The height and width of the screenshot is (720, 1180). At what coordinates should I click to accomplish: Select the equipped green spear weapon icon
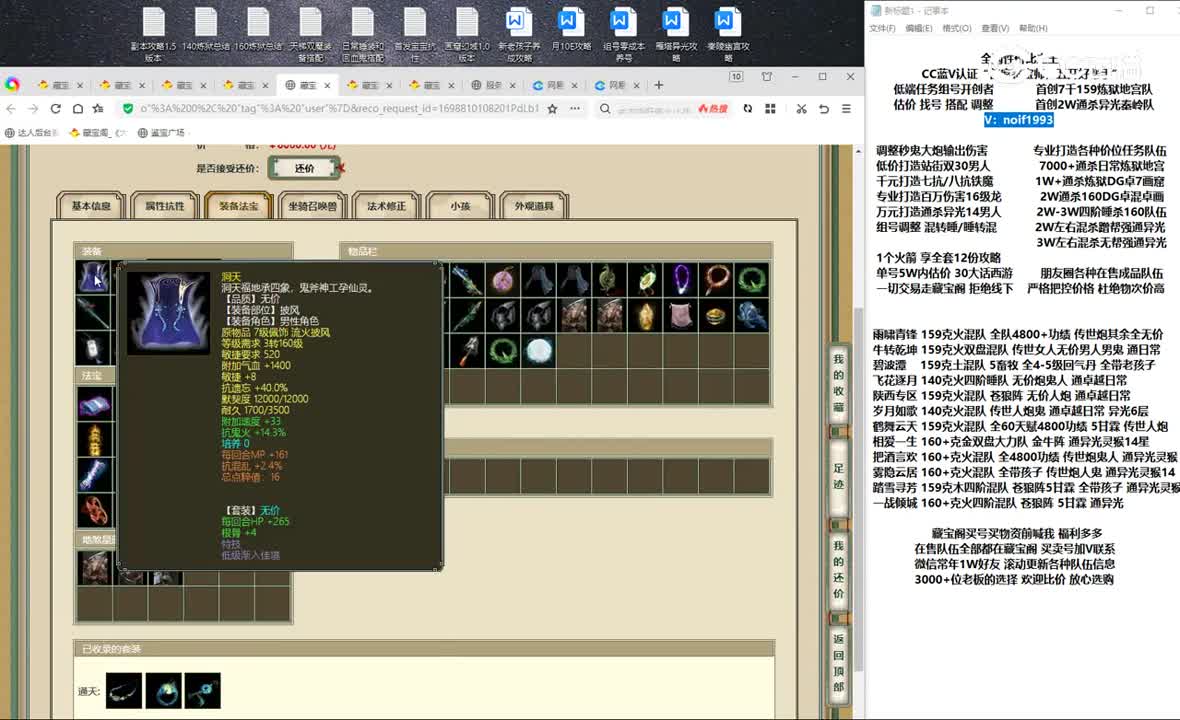coord(93,312)
